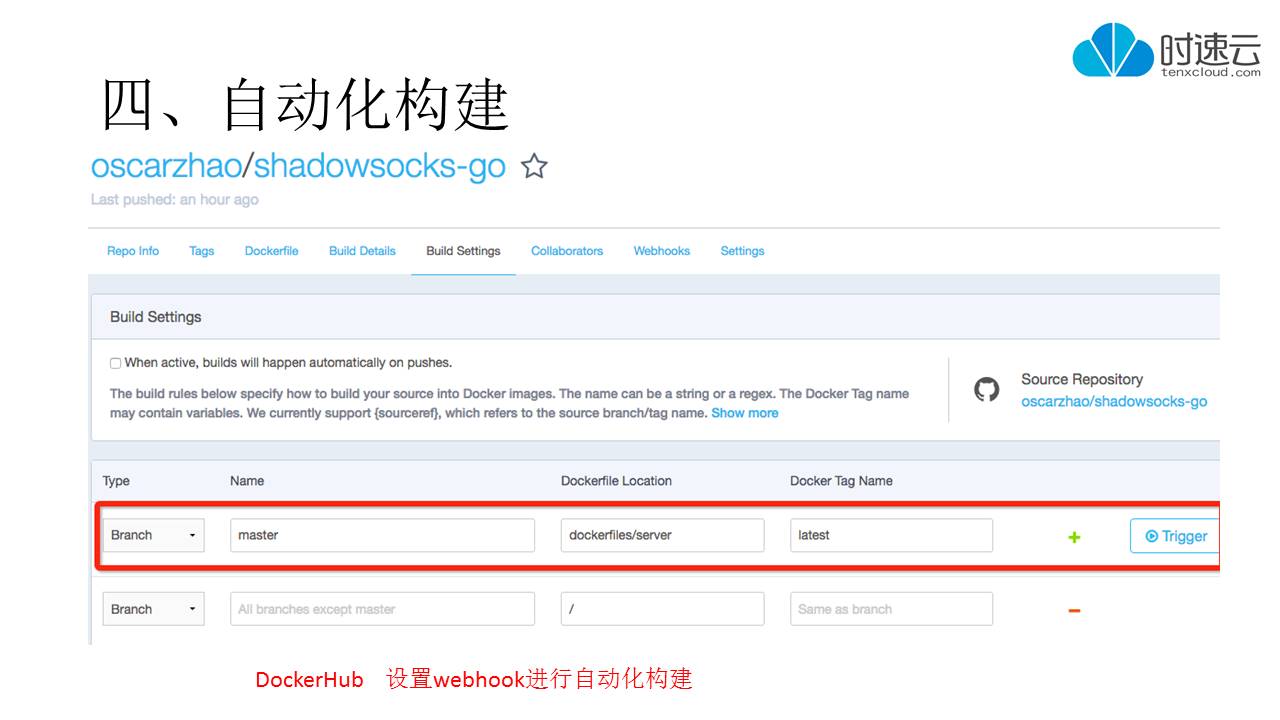This screenshot has height=720, width=1280.
Task: Open the Settings tab
Action: coord(742,251)
